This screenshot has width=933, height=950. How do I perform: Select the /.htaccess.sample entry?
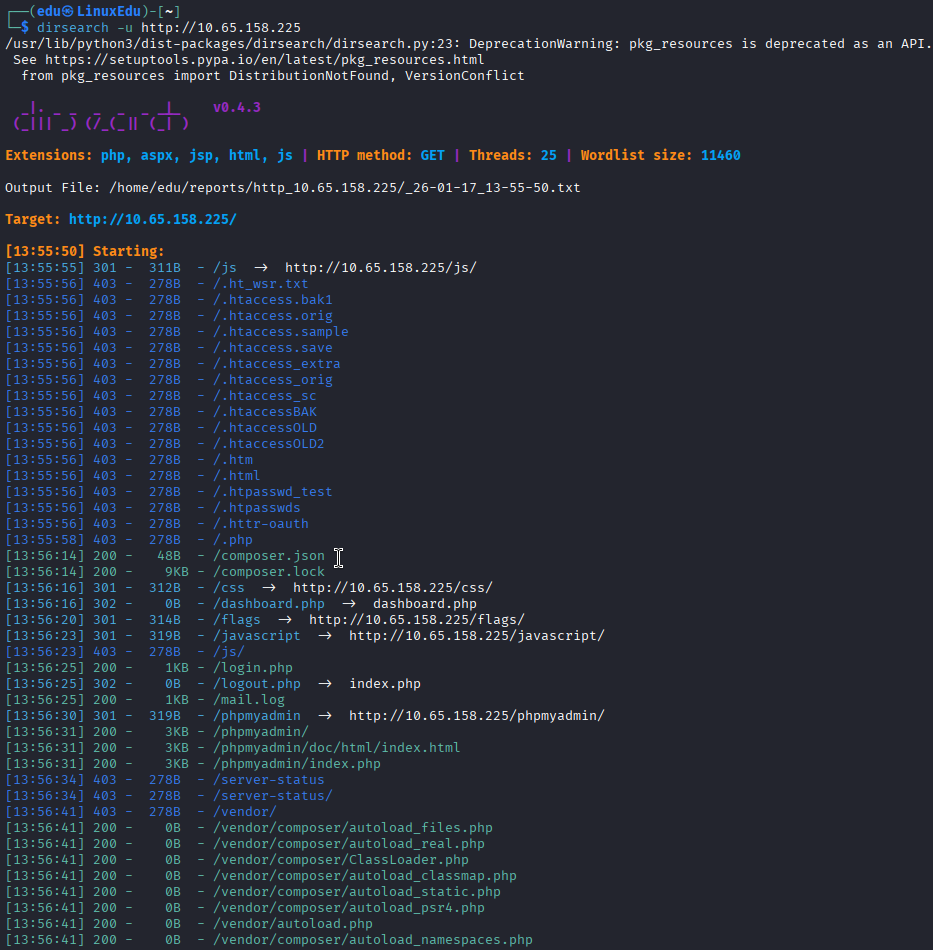pyautogui.click(x=281, y=332)
